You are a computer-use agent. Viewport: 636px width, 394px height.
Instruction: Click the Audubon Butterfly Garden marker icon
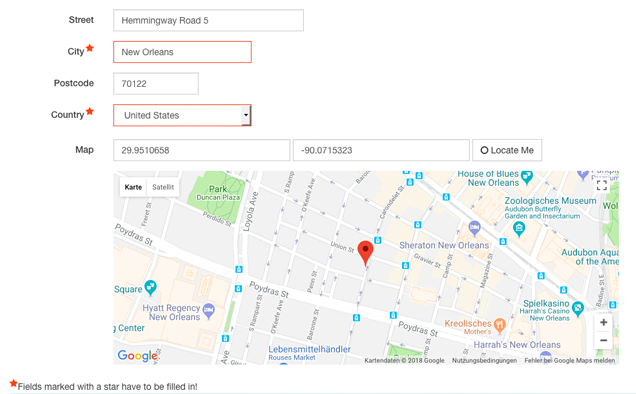click(x=519, y=230)
